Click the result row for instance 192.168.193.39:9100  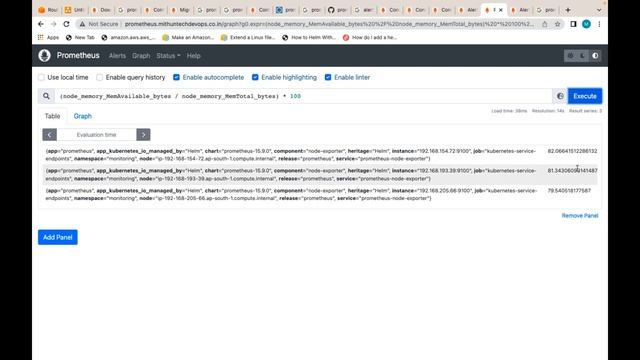click(x=320, y=175)
